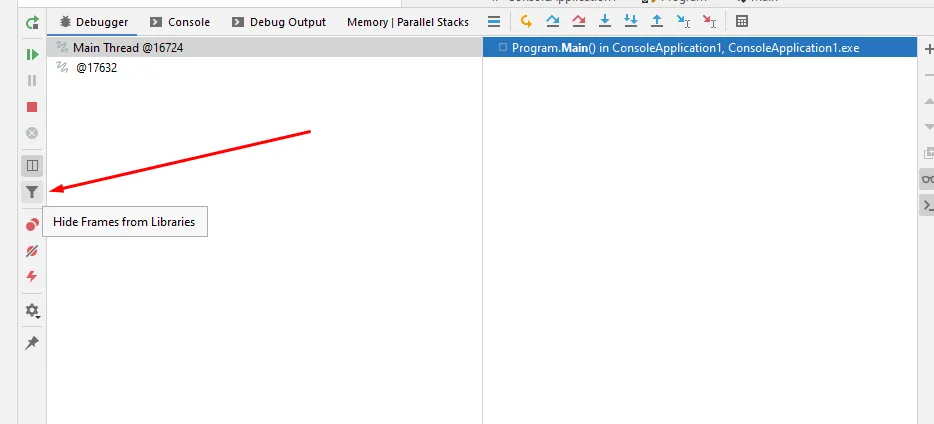Open Evaluate Expression calculator icon
Screen dimensions: 934x424
(742, 22)
